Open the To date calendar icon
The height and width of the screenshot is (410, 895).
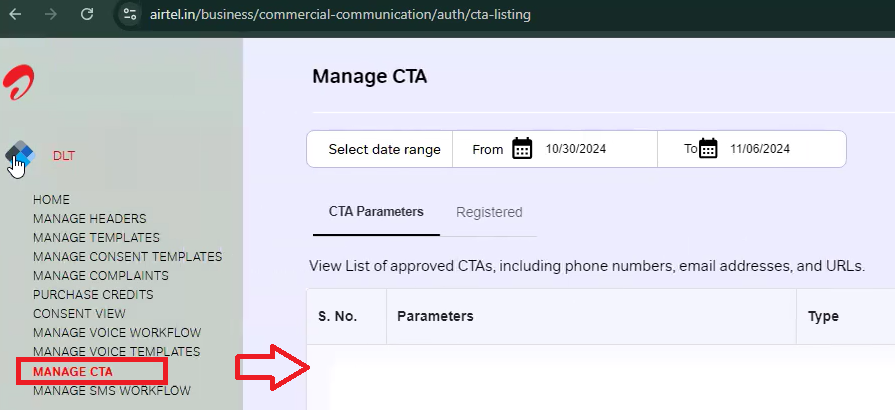click(x=708, y=149)
